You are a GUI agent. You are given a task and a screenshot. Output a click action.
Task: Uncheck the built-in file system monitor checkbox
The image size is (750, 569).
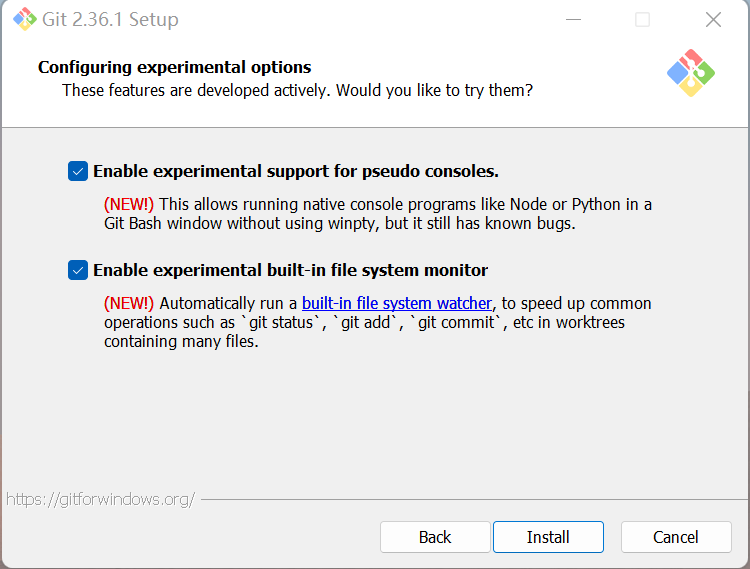pyautogui.click(x=78, y=270)
